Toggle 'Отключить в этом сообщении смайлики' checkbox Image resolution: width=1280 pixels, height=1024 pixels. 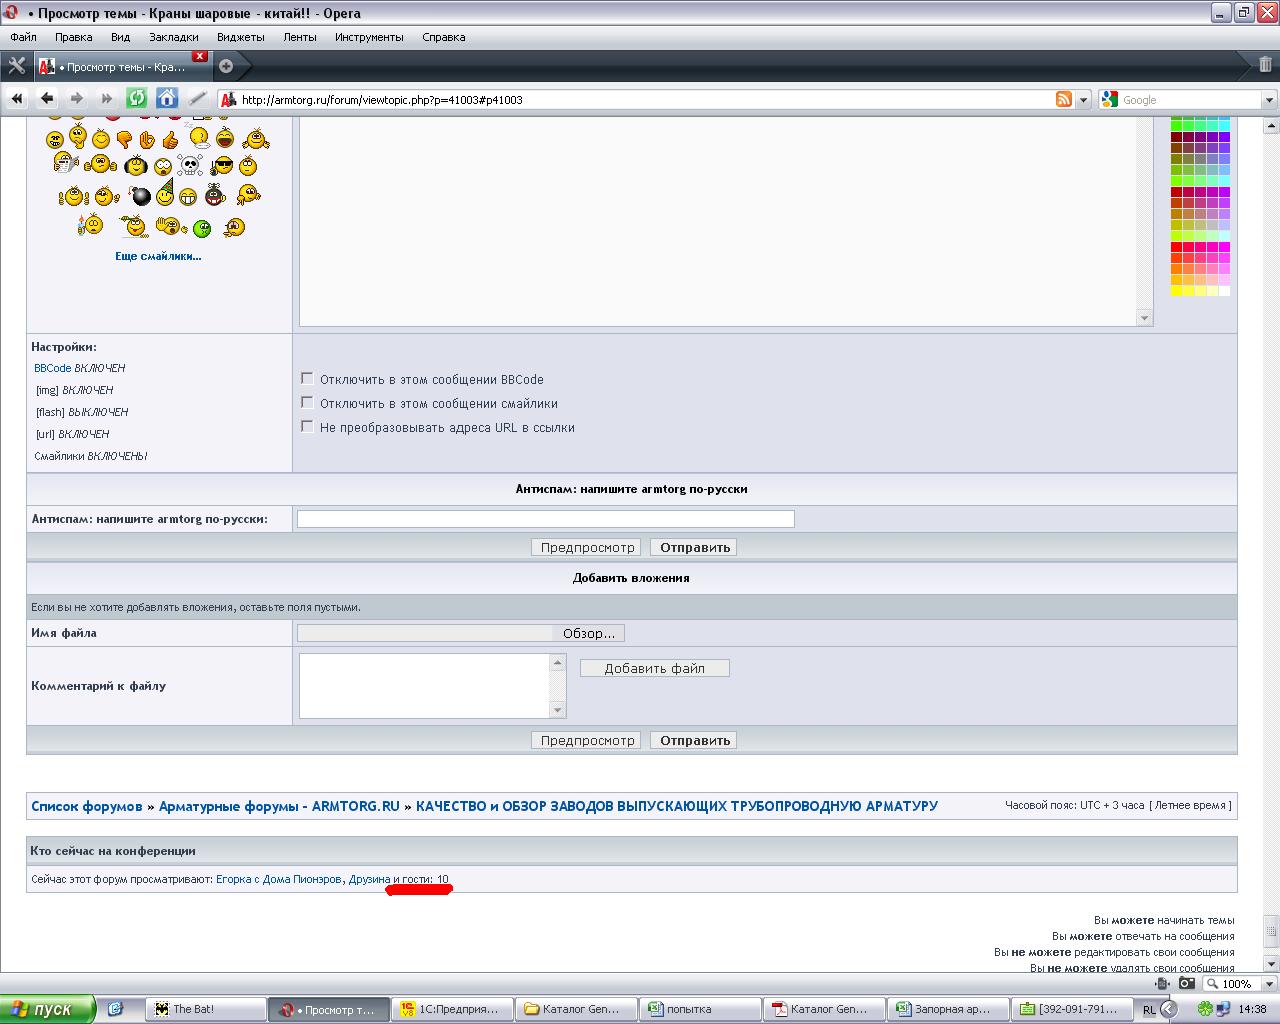pos(307,403)
